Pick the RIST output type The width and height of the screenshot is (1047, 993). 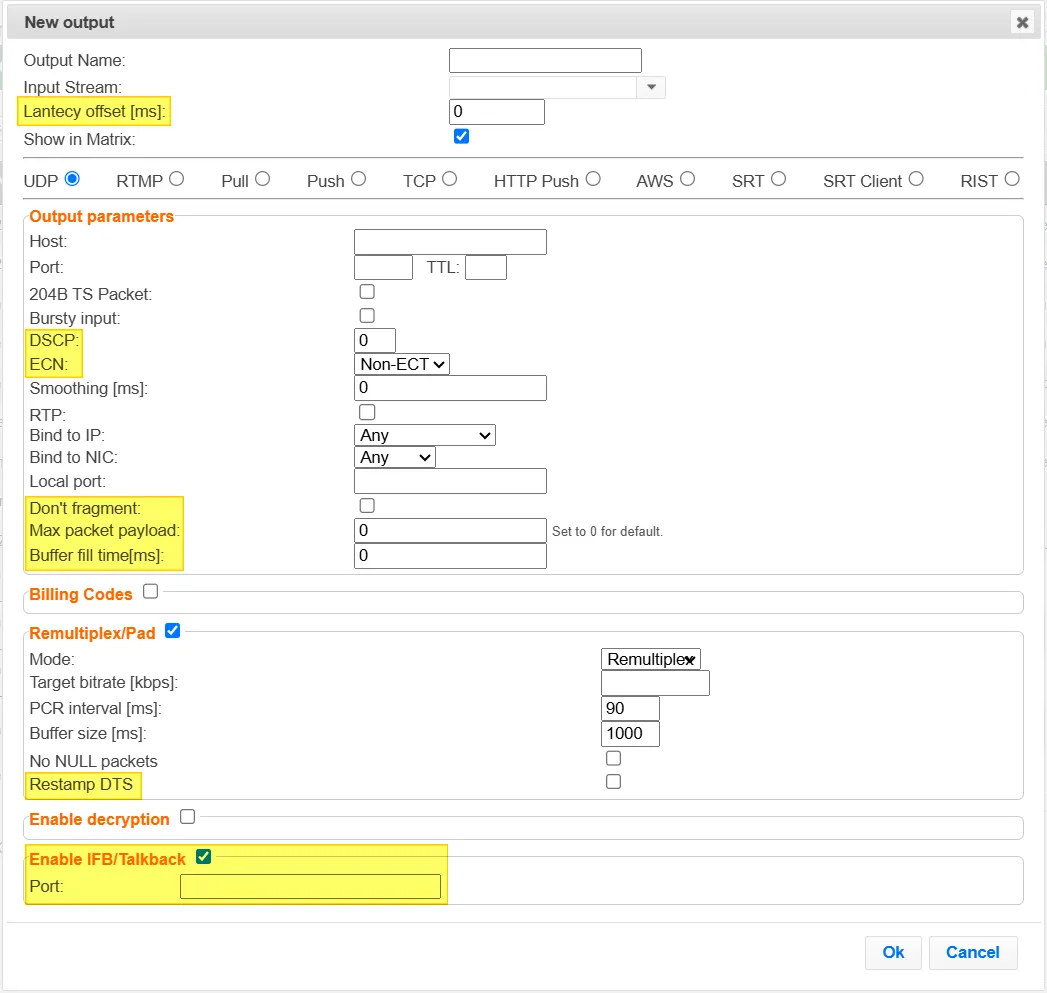click(1012, 179)
